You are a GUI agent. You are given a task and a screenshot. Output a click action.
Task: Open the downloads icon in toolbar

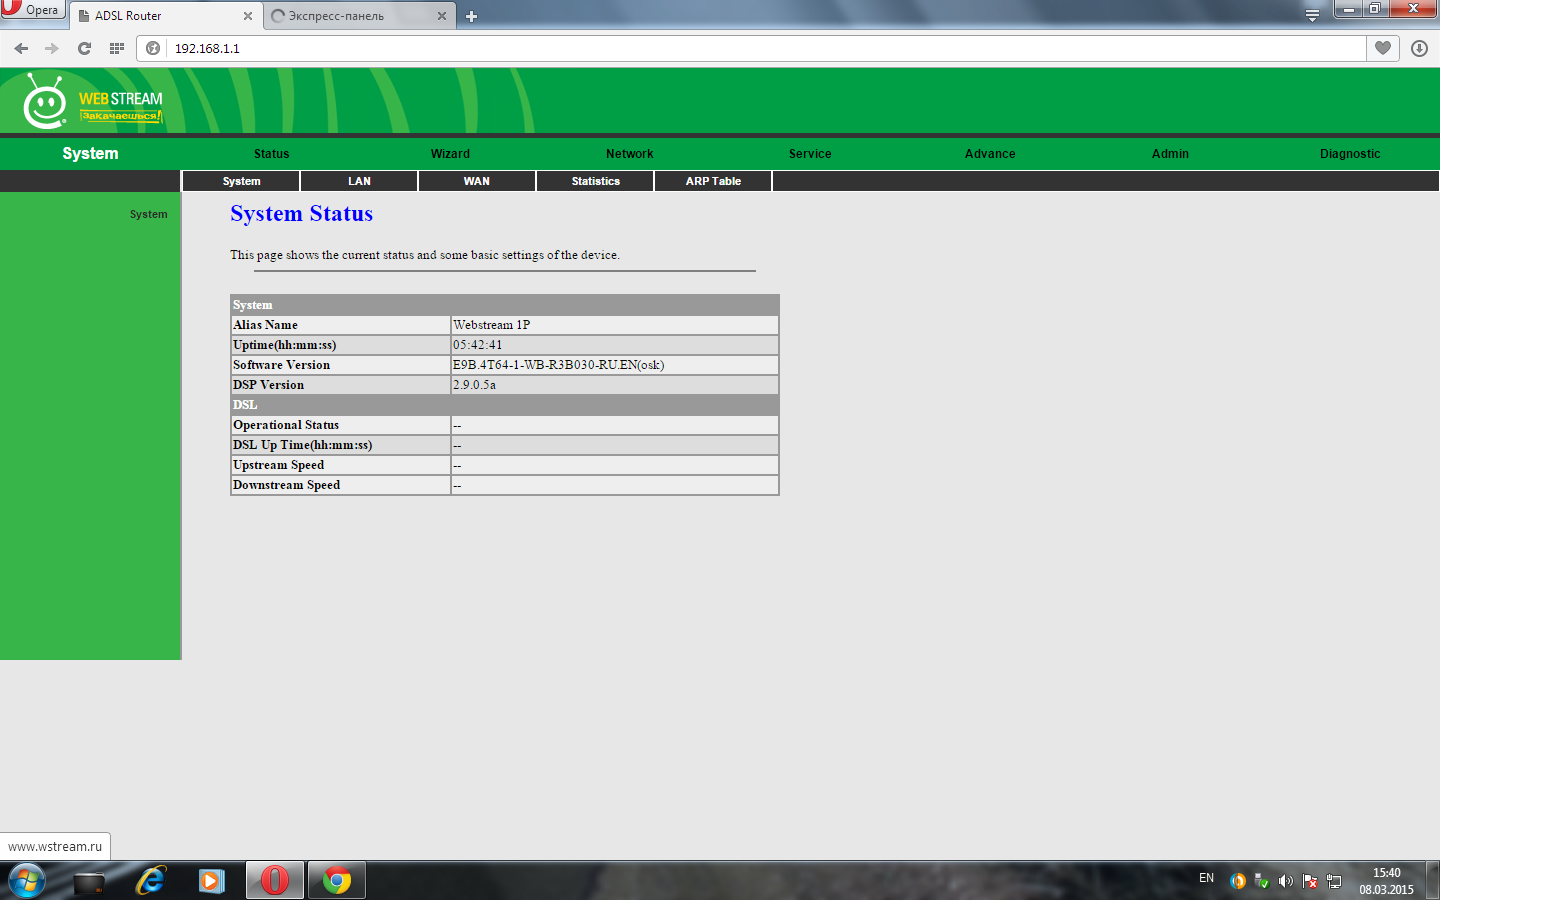tap(1419, 48)
